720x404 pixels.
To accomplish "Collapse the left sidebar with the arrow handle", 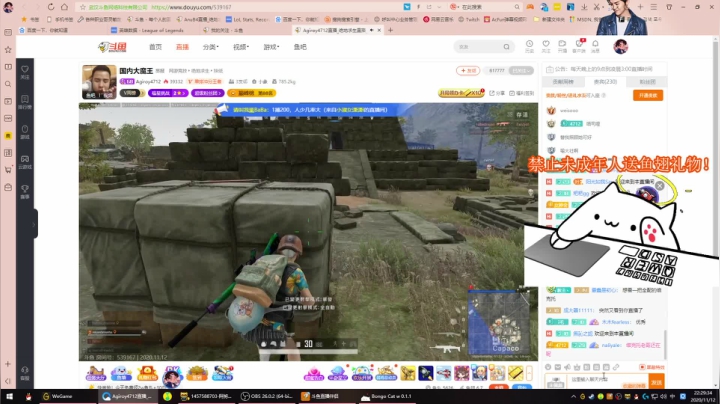I will tap(34, 224).
